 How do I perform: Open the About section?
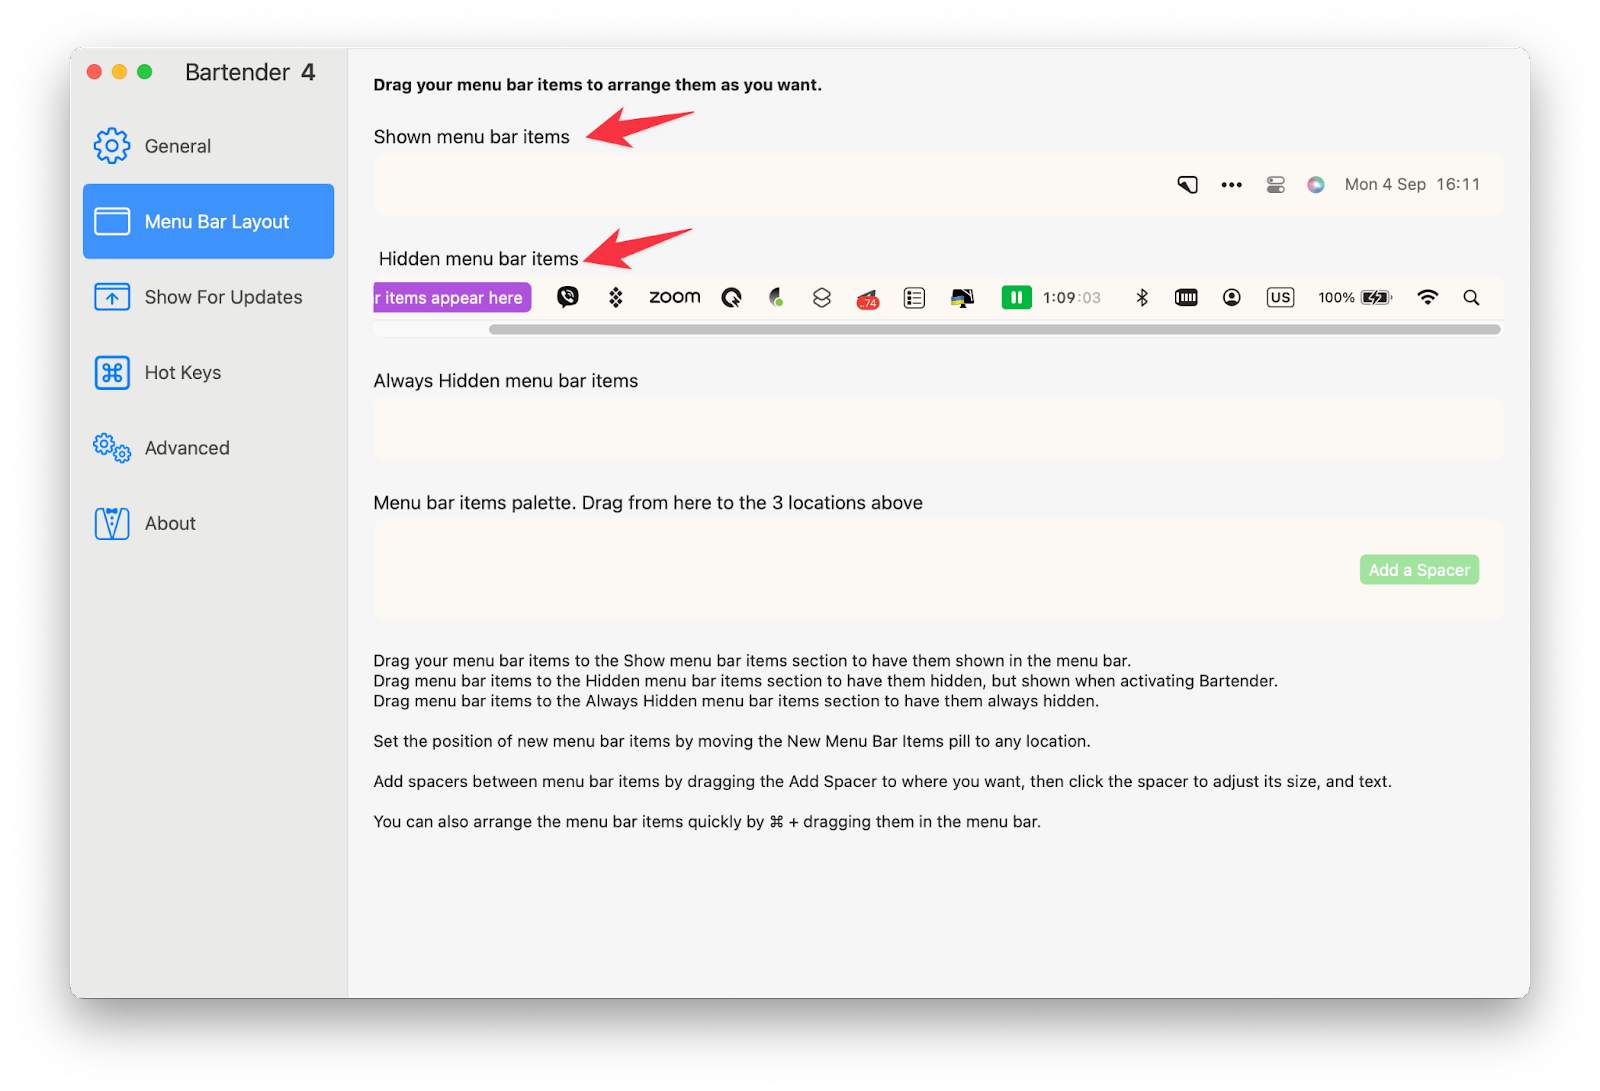pos(208,523)
